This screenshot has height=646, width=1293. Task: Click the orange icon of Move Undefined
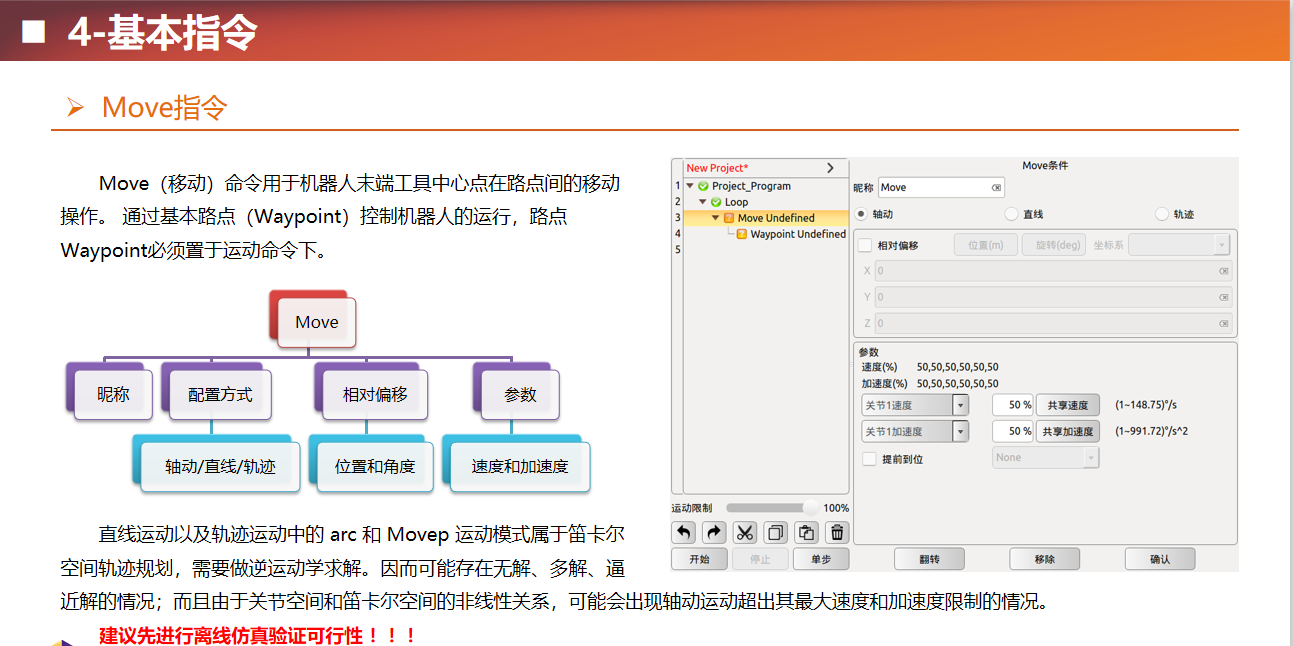pos(729,218)
